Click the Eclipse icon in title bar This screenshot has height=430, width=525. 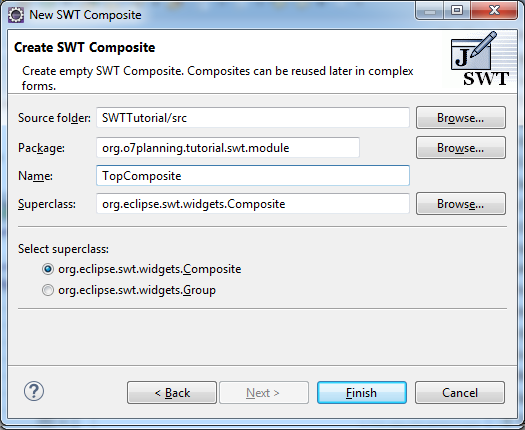click(x=16, y=15)
